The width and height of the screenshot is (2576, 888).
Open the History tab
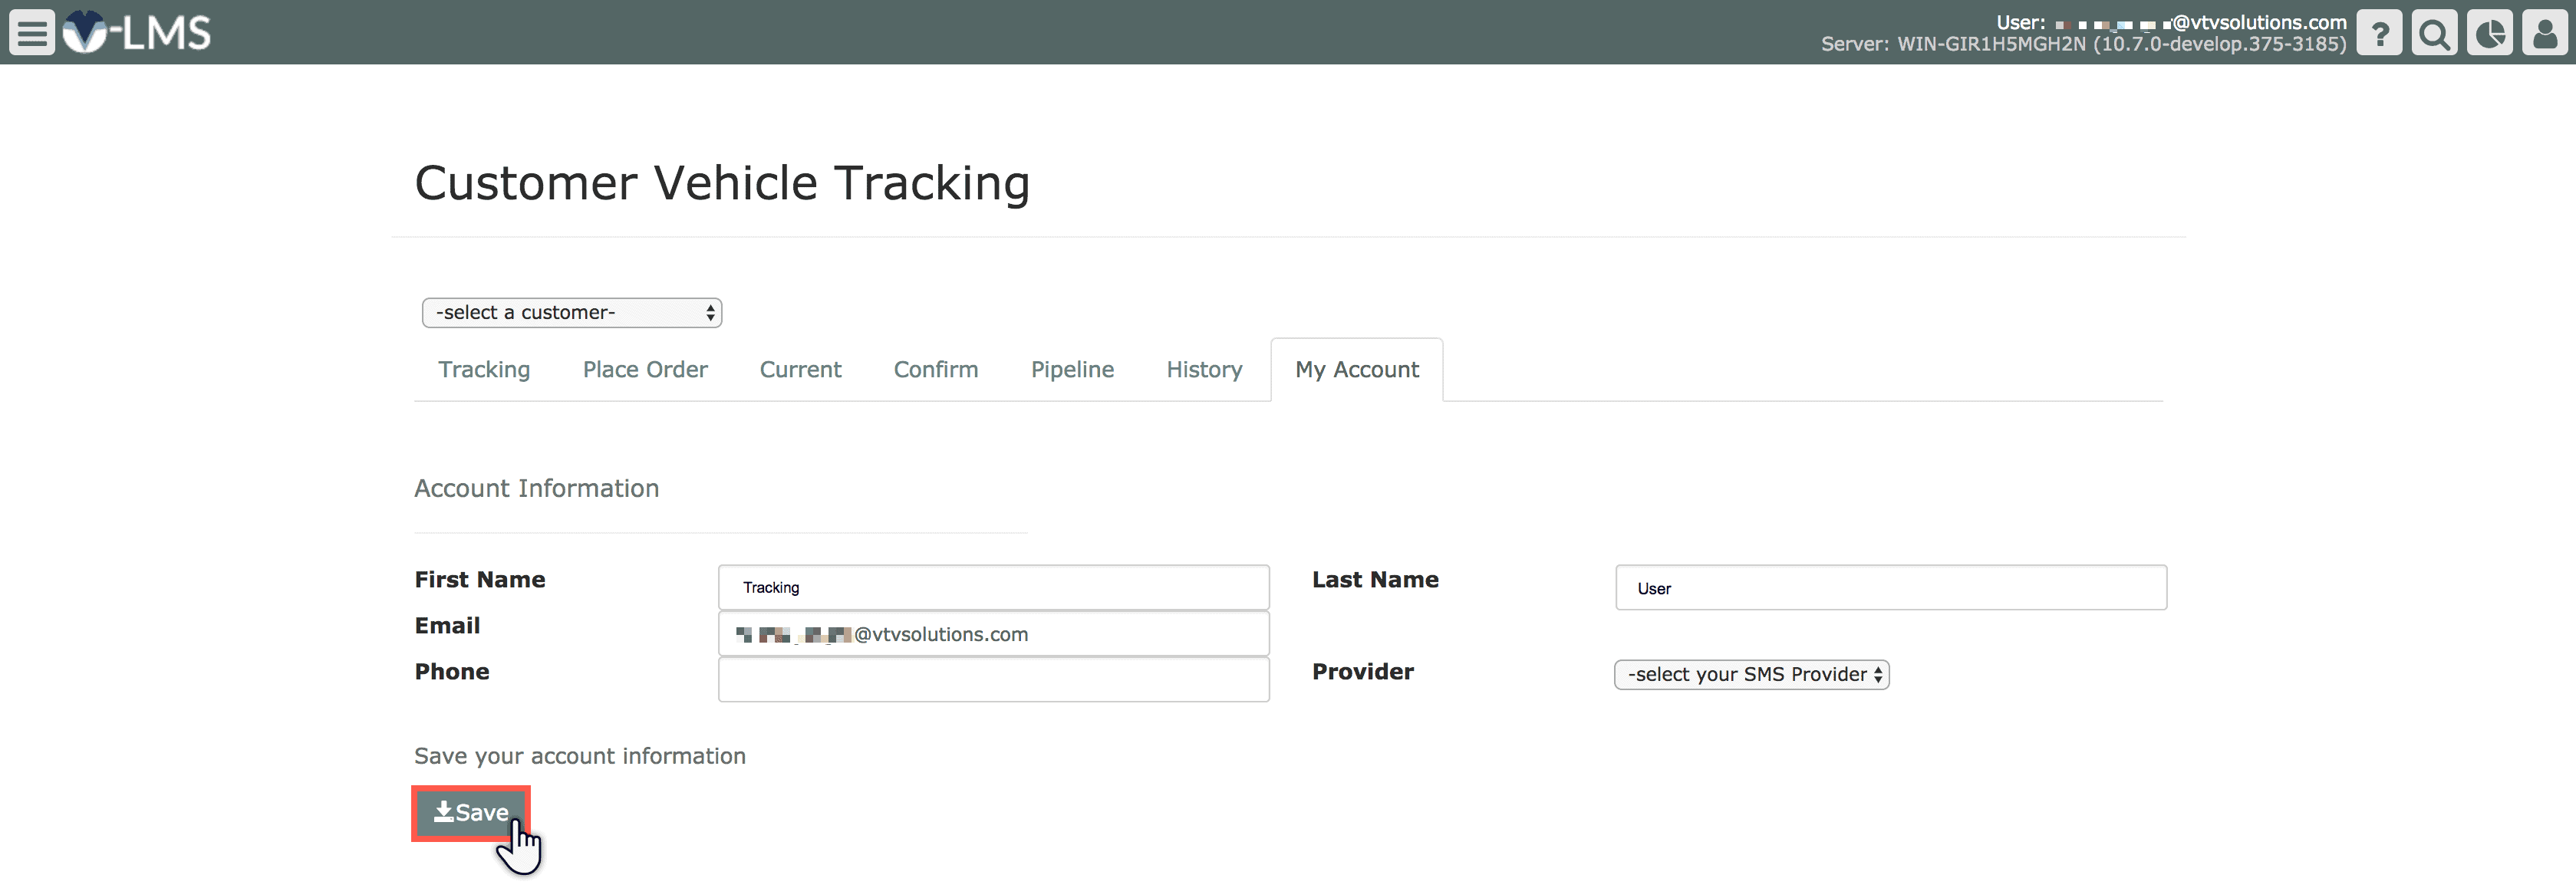pos(1204,370)
